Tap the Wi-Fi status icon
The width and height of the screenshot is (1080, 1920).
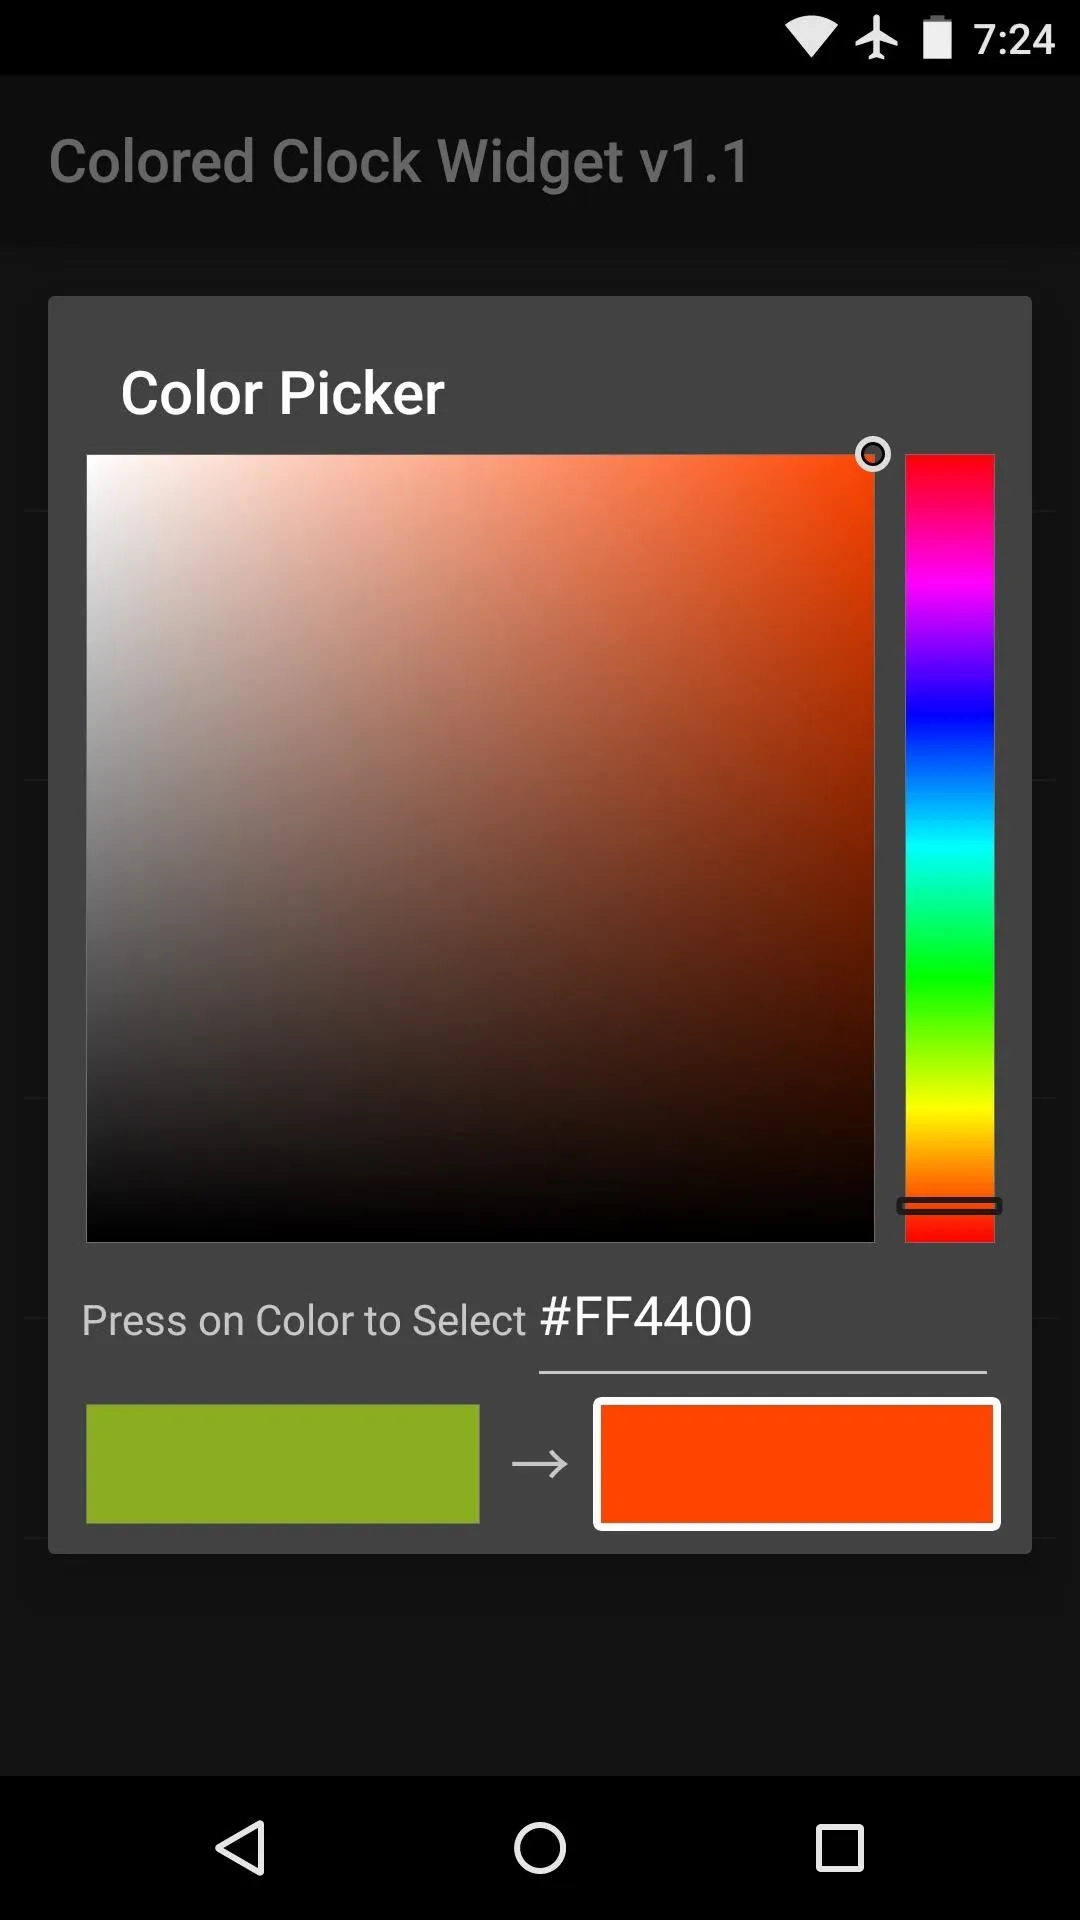tap(811, 37)
